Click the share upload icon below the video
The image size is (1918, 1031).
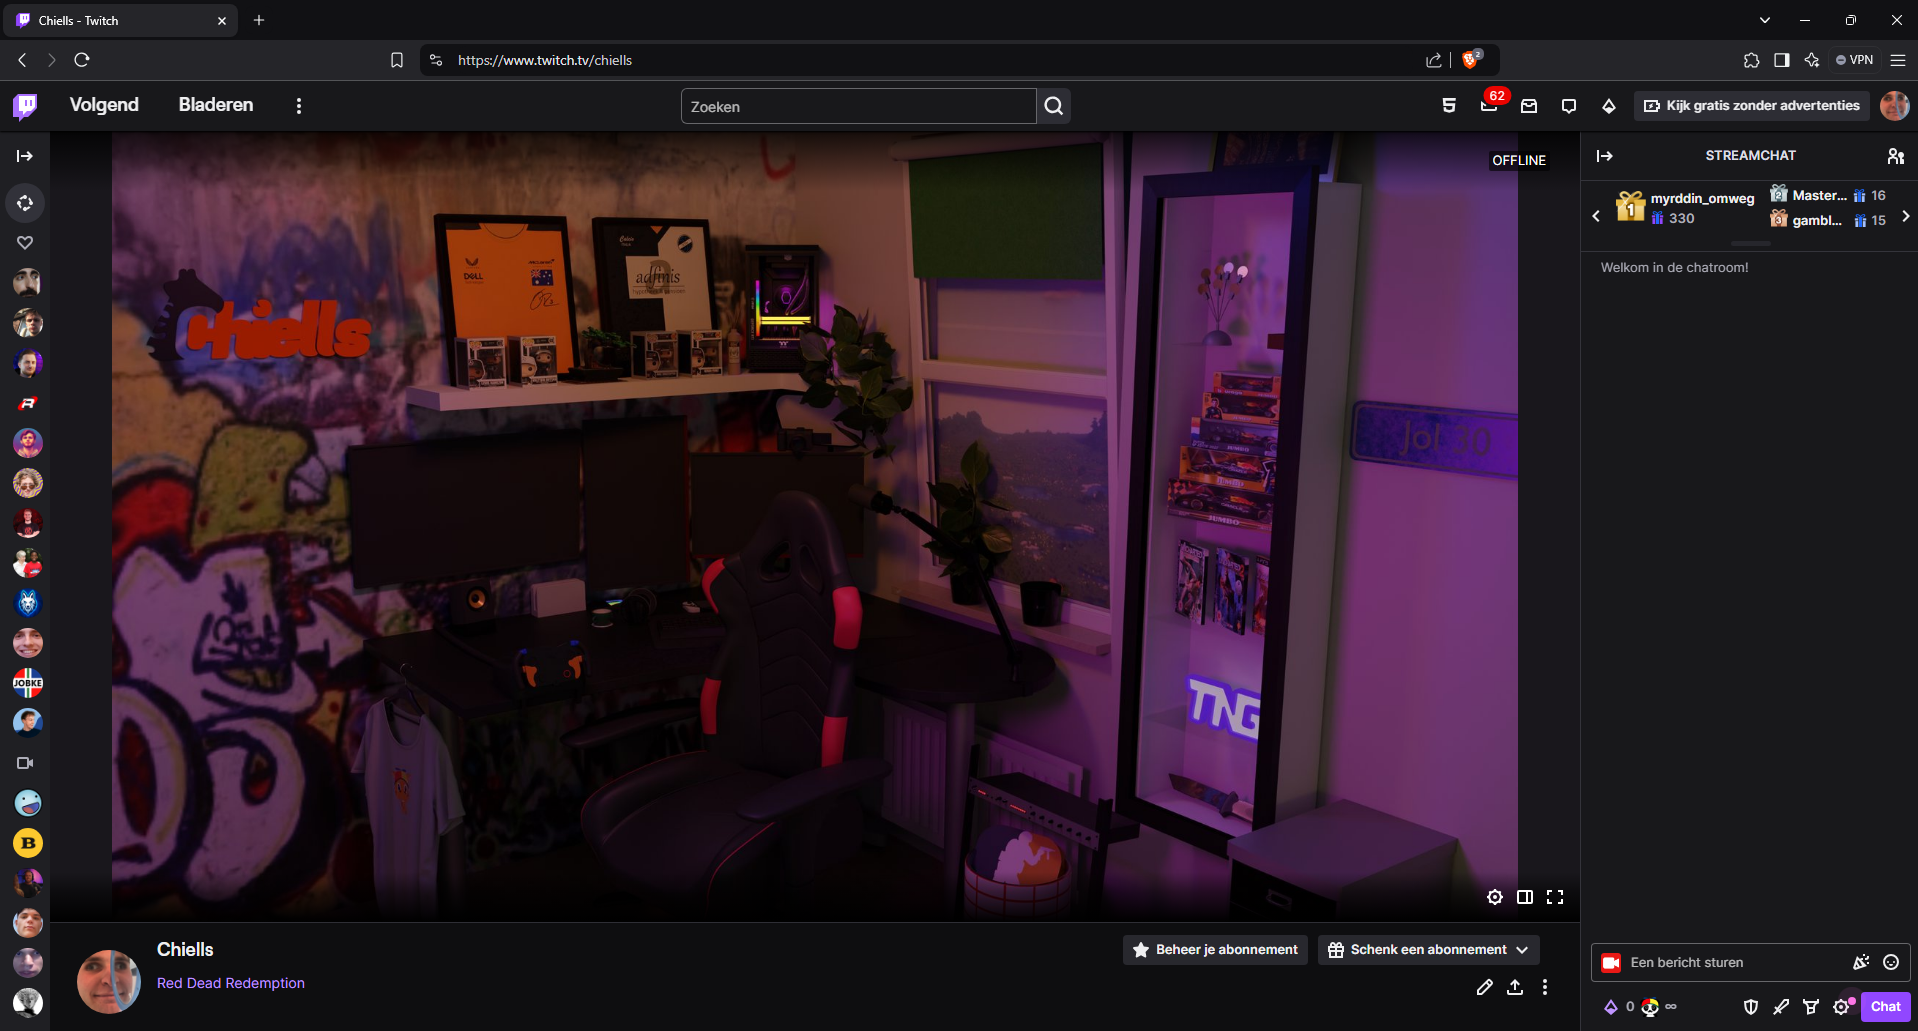click(x=1515, y=987)
